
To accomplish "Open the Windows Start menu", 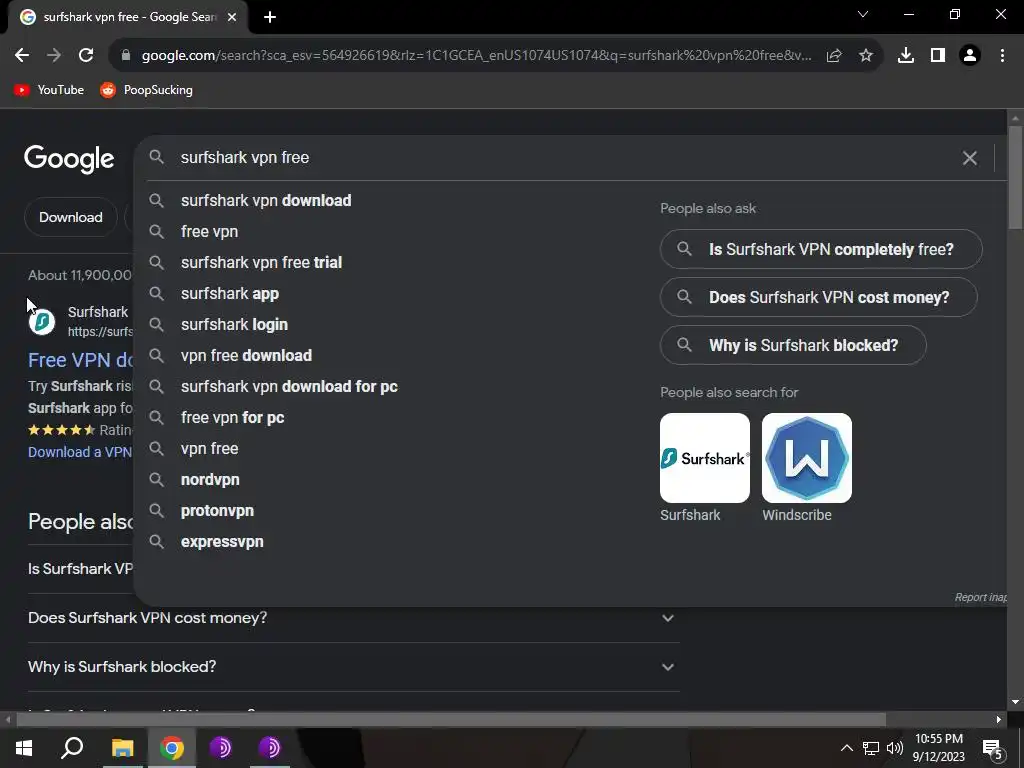I will point(24,748).
